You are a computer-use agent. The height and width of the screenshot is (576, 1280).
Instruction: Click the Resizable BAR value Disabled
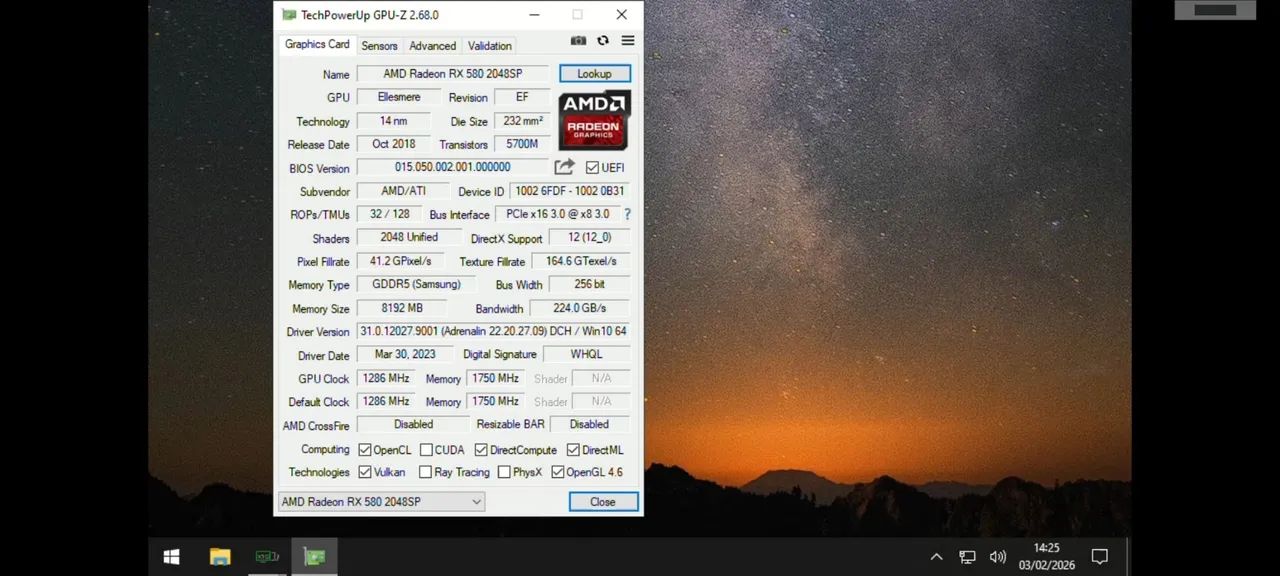tap(590, 424)
